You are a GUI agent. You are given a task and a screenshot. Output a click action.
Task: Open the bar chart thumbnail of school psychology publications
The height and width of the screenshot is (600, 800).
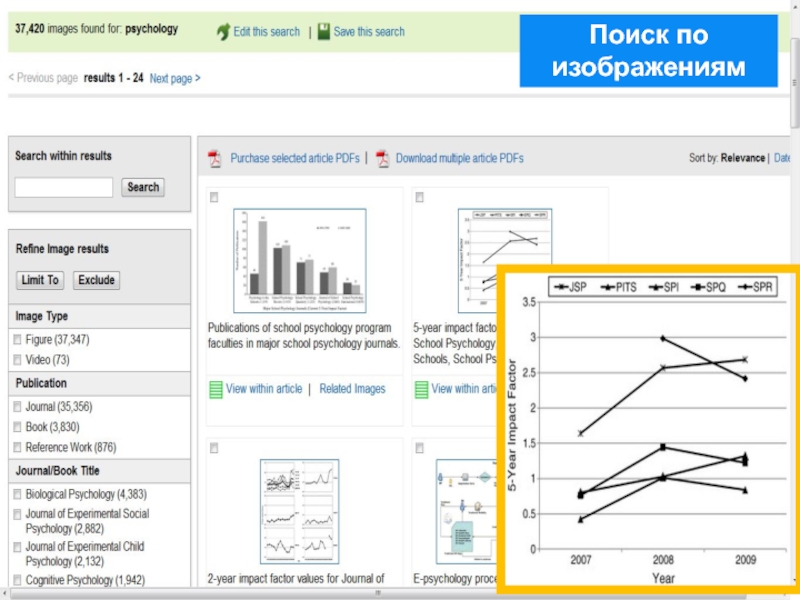(x=300, y=260)
